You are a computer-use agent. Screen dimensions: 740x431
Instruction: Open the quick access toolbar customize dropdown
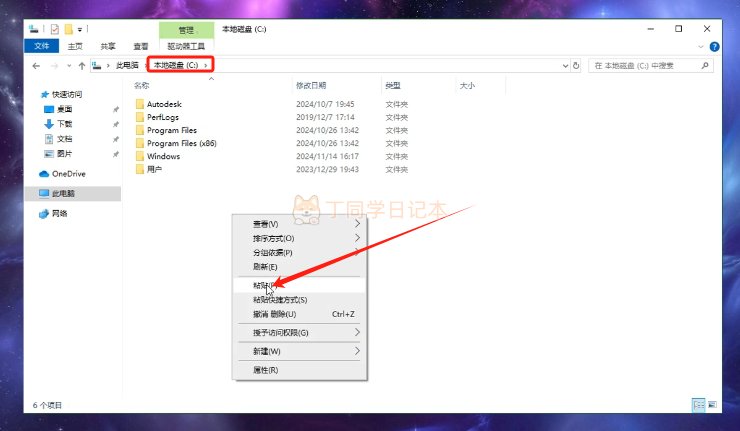(80, 30)
